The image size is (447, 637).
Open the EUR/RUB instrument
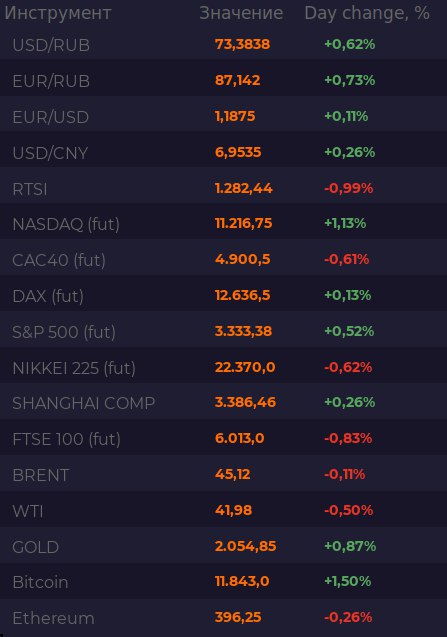(224, 80)
